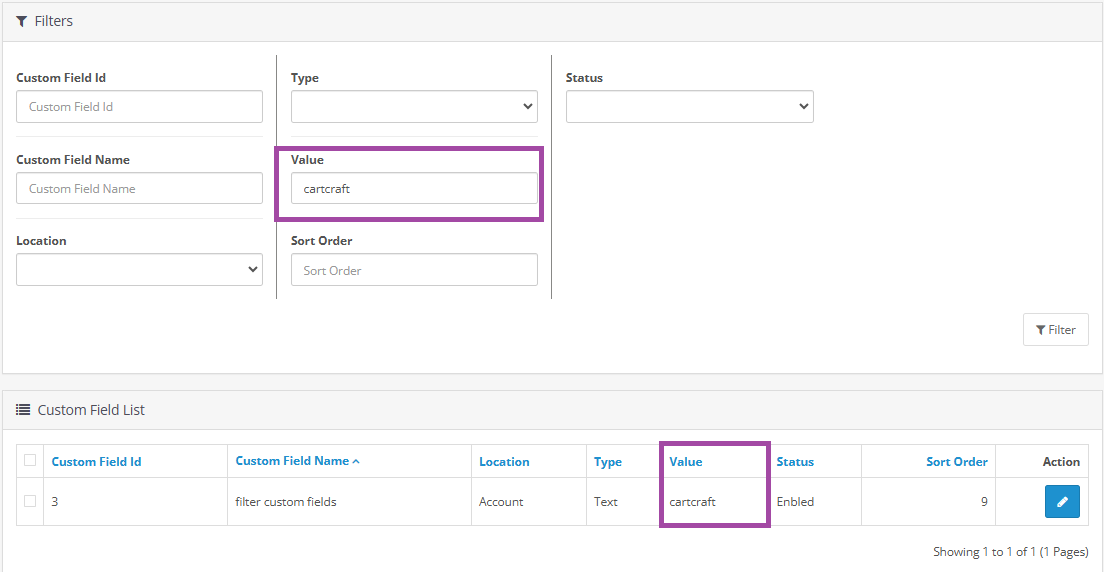1104x572 pixels.
Task: Tick the select-all checkbox in table header
Action: click(x=30, y=460)
